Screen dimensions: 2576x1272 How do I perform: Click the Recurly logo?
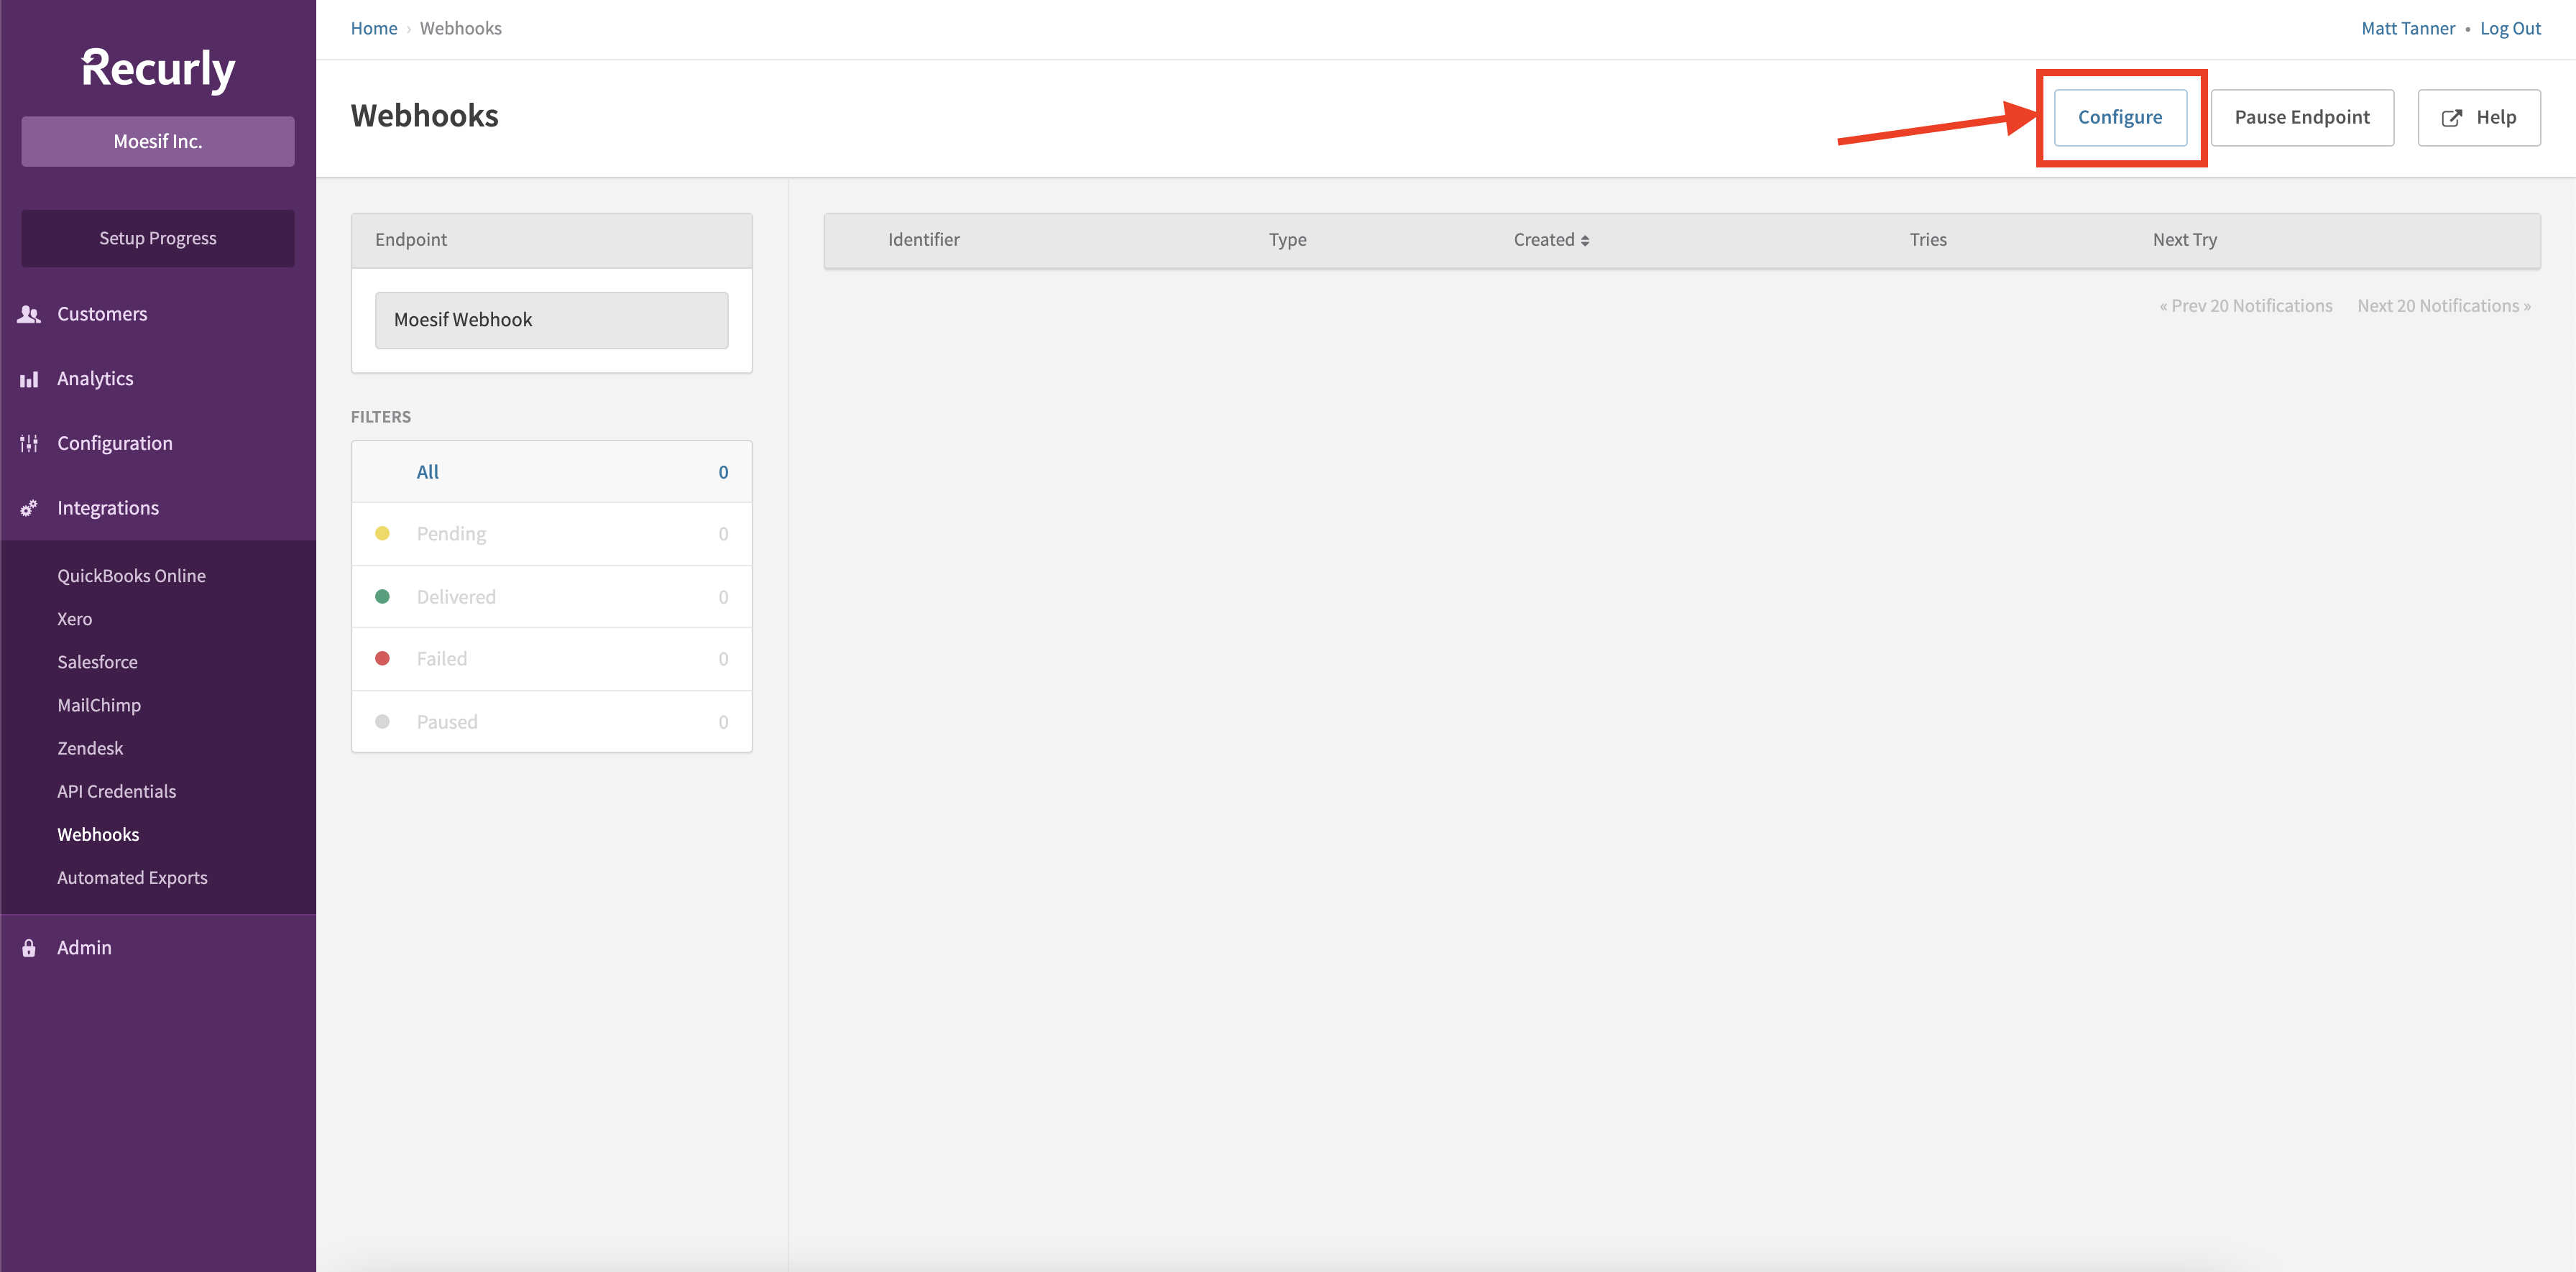click(158, 70)
